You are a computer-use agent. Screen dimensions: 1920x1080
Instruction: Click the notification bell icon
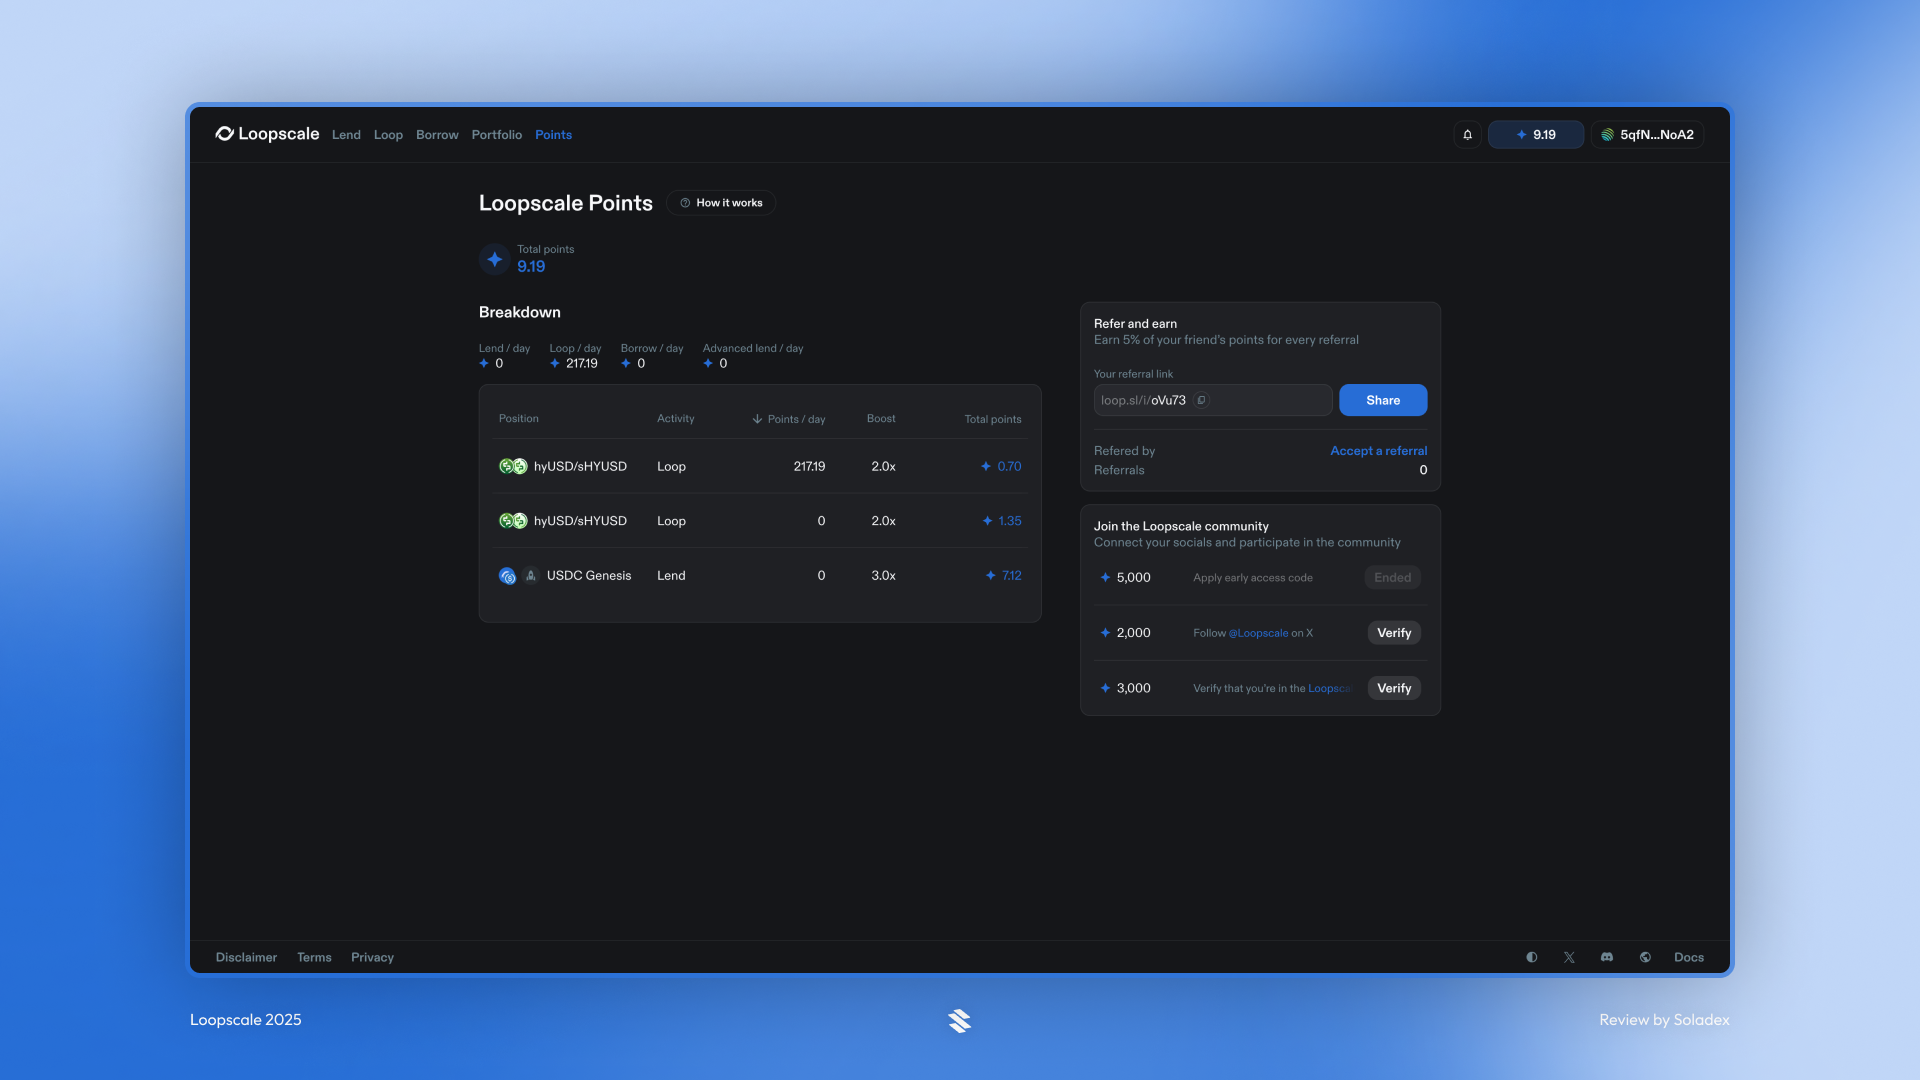coord(1467,135)
